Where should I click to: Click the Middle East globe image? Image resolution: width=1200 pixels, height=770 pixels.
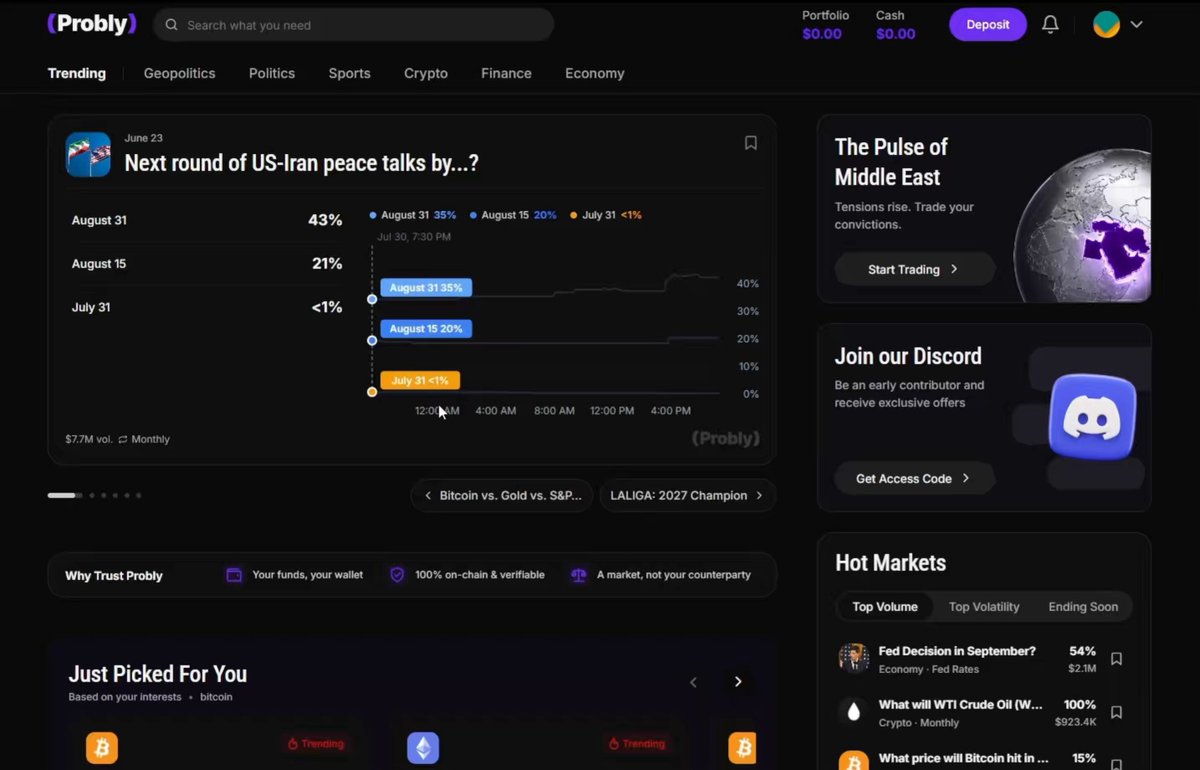pos(1083,225)
